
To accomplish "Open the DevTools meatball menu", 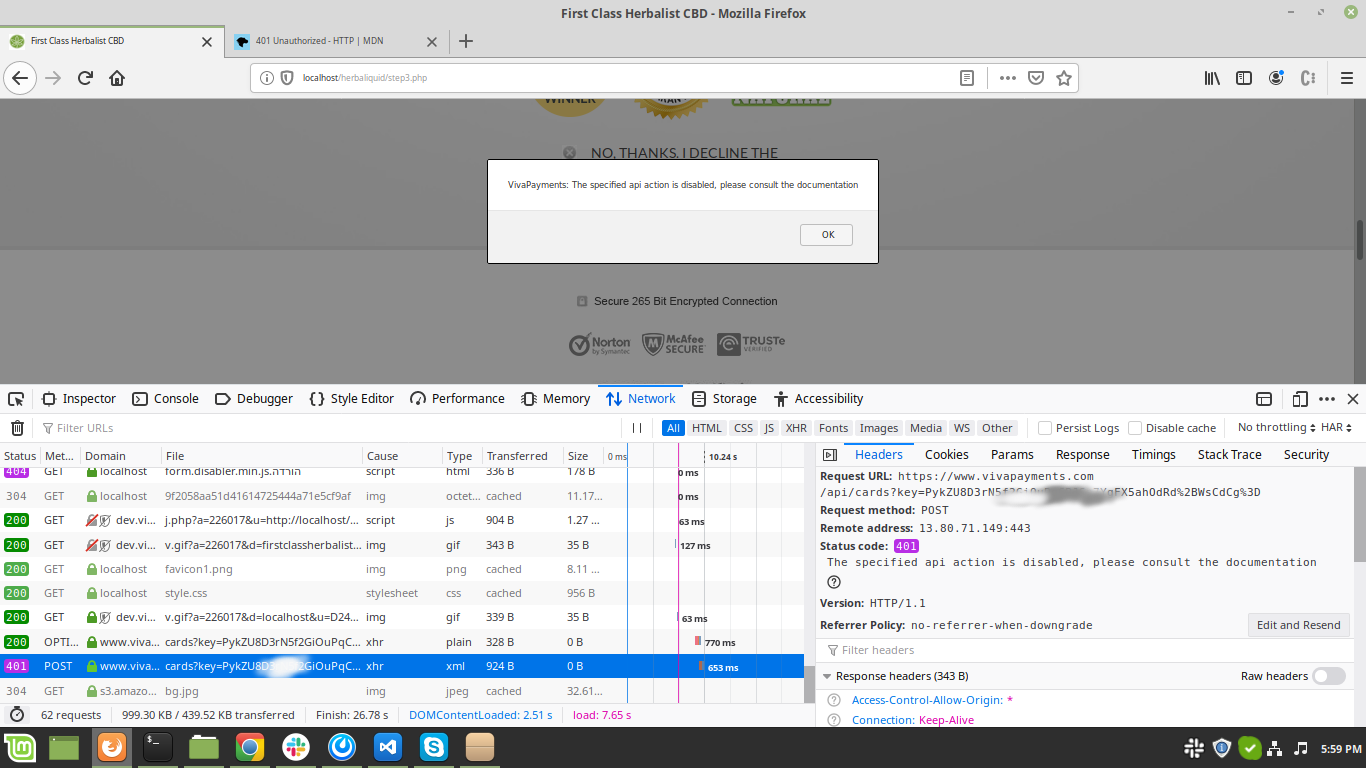I will click(1326, 398).
